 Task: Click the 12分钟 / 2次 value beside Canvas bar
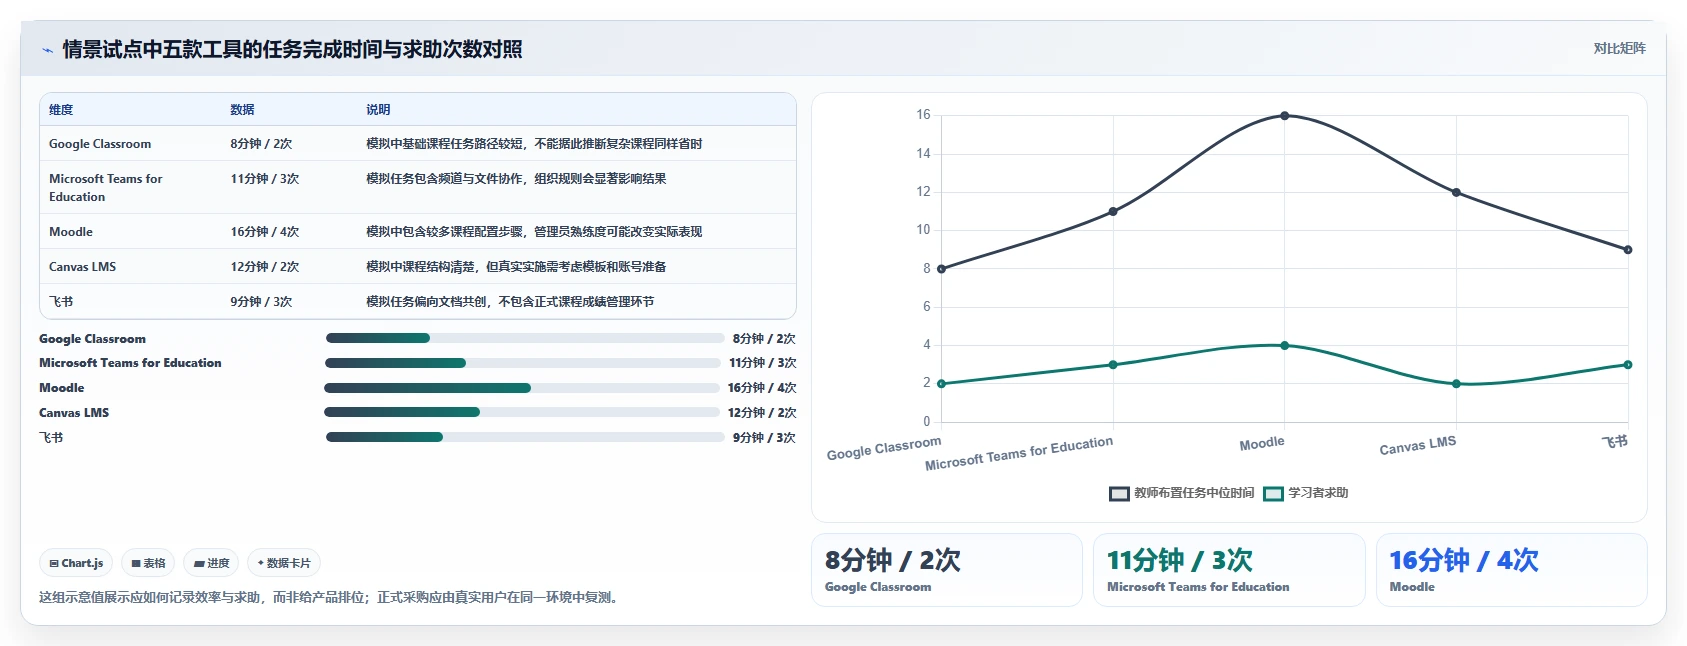[x=762, y=413]
